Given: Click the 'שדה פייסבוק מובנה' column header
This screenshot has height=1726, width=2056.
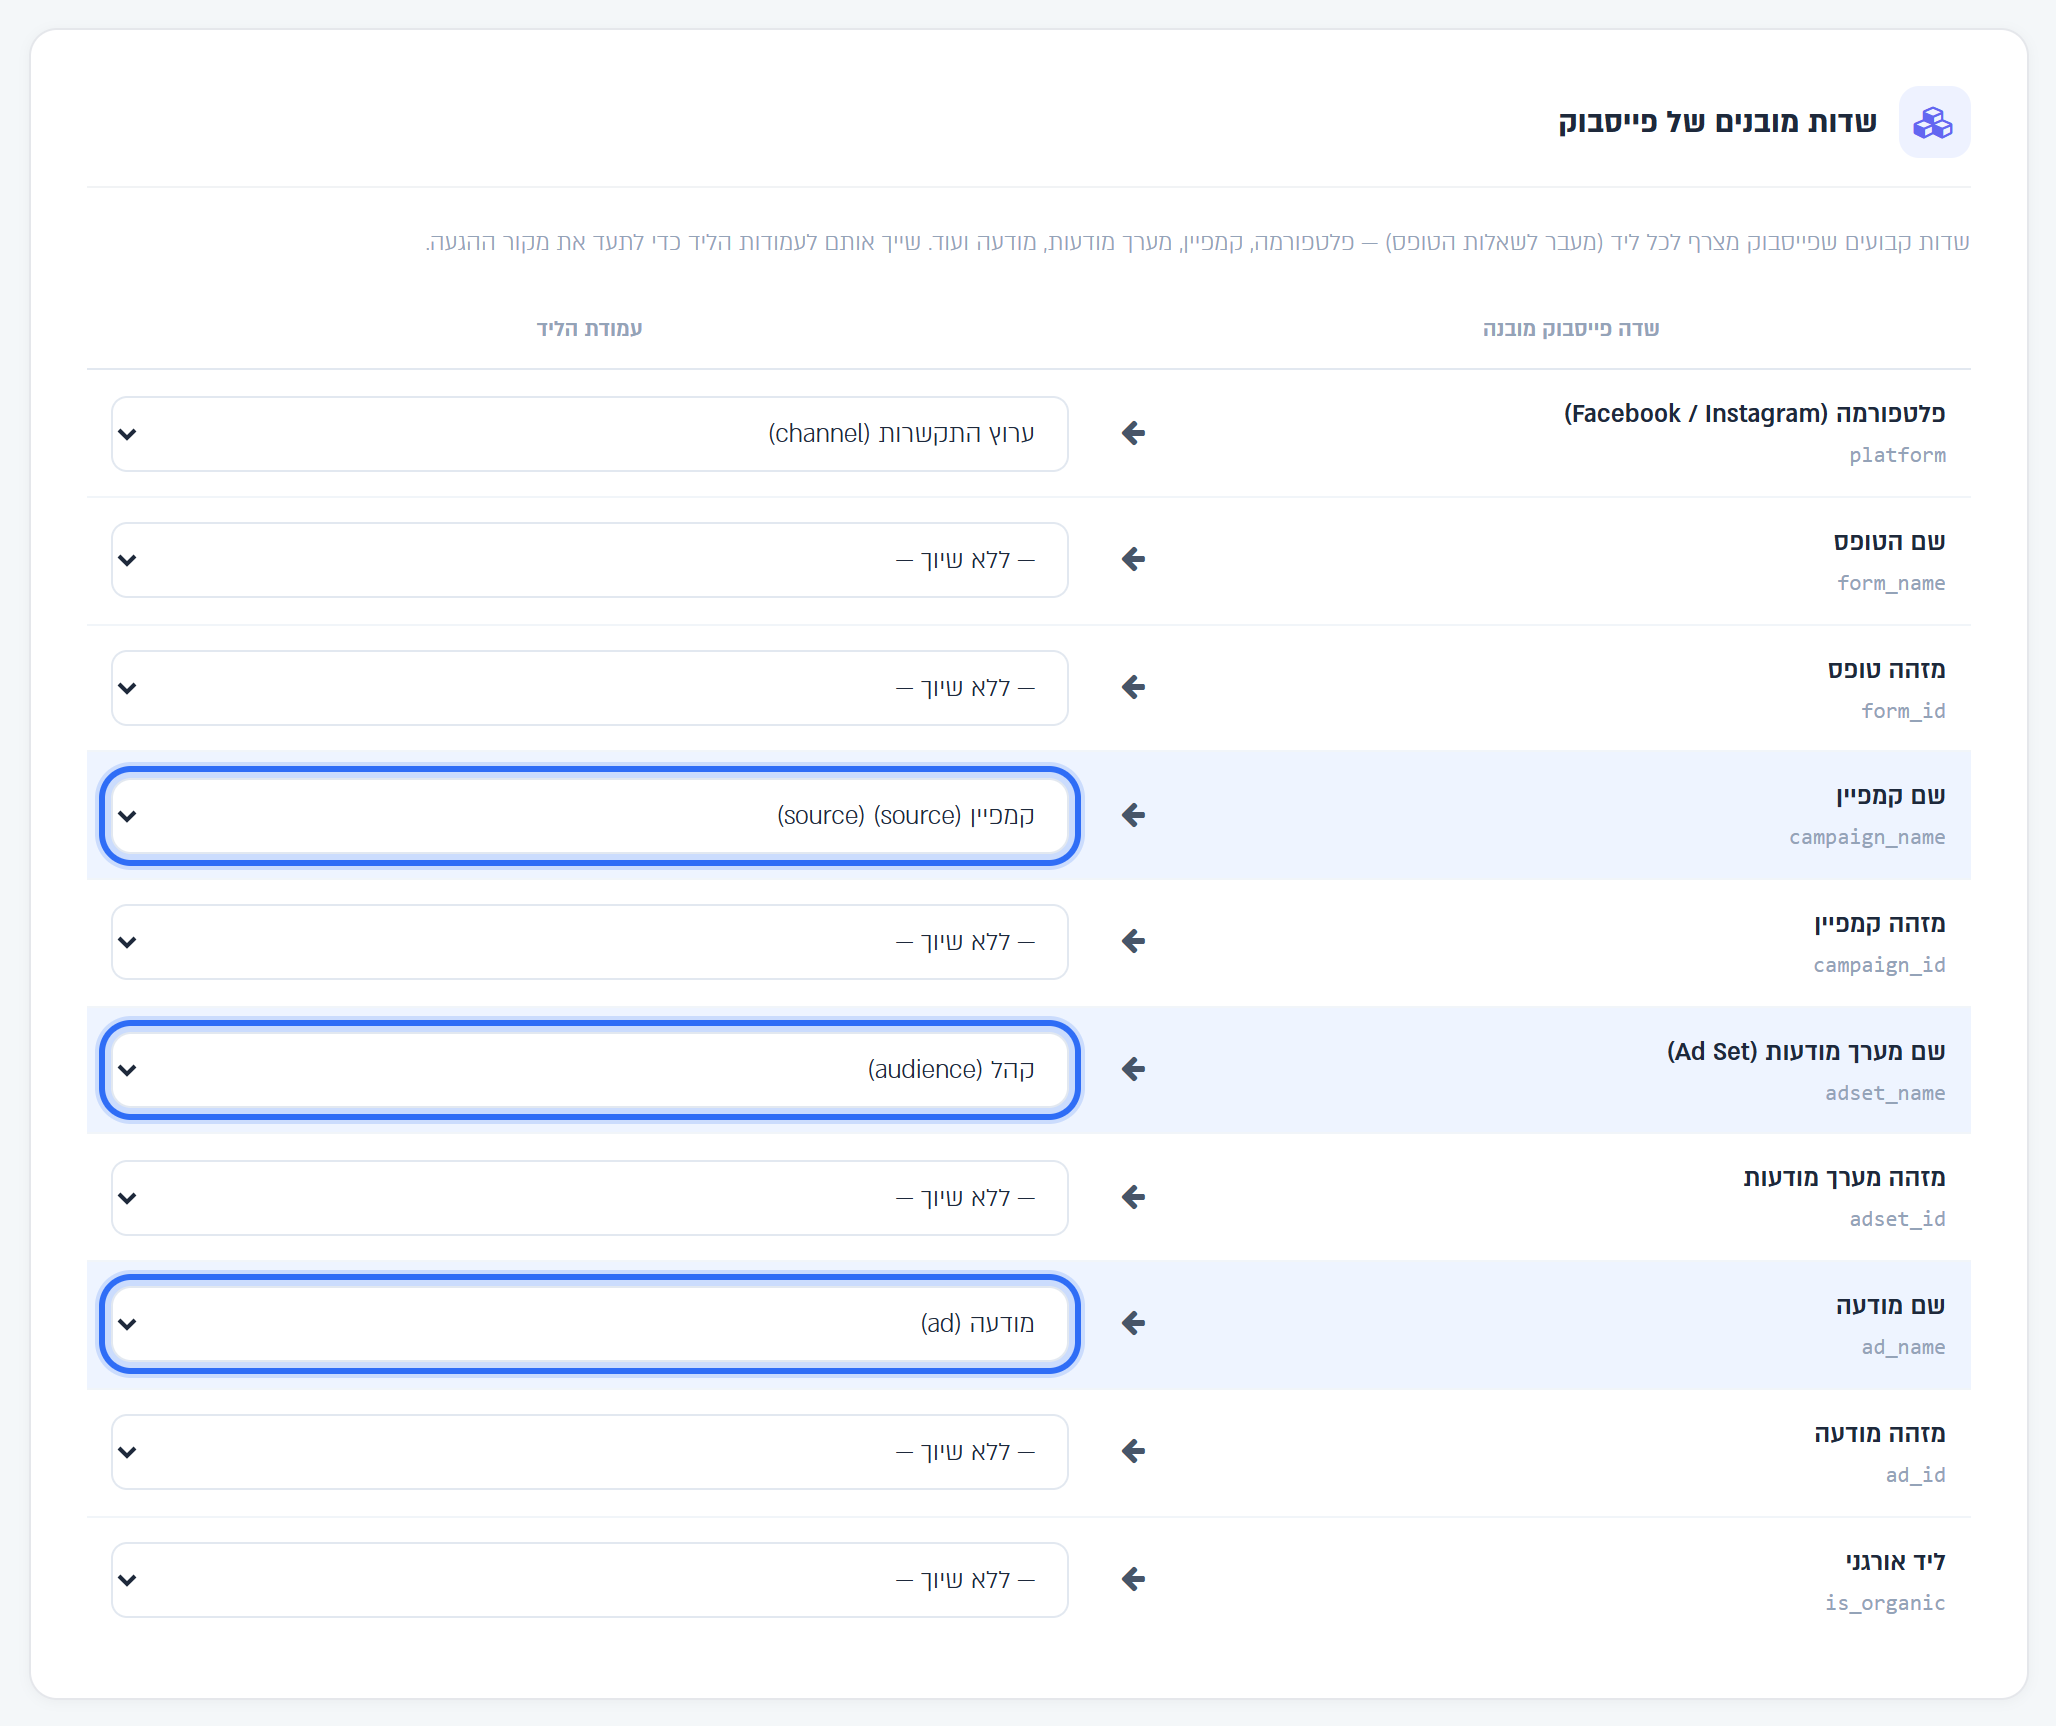Looking at the screenshot, I should (x=1571, y=329).
